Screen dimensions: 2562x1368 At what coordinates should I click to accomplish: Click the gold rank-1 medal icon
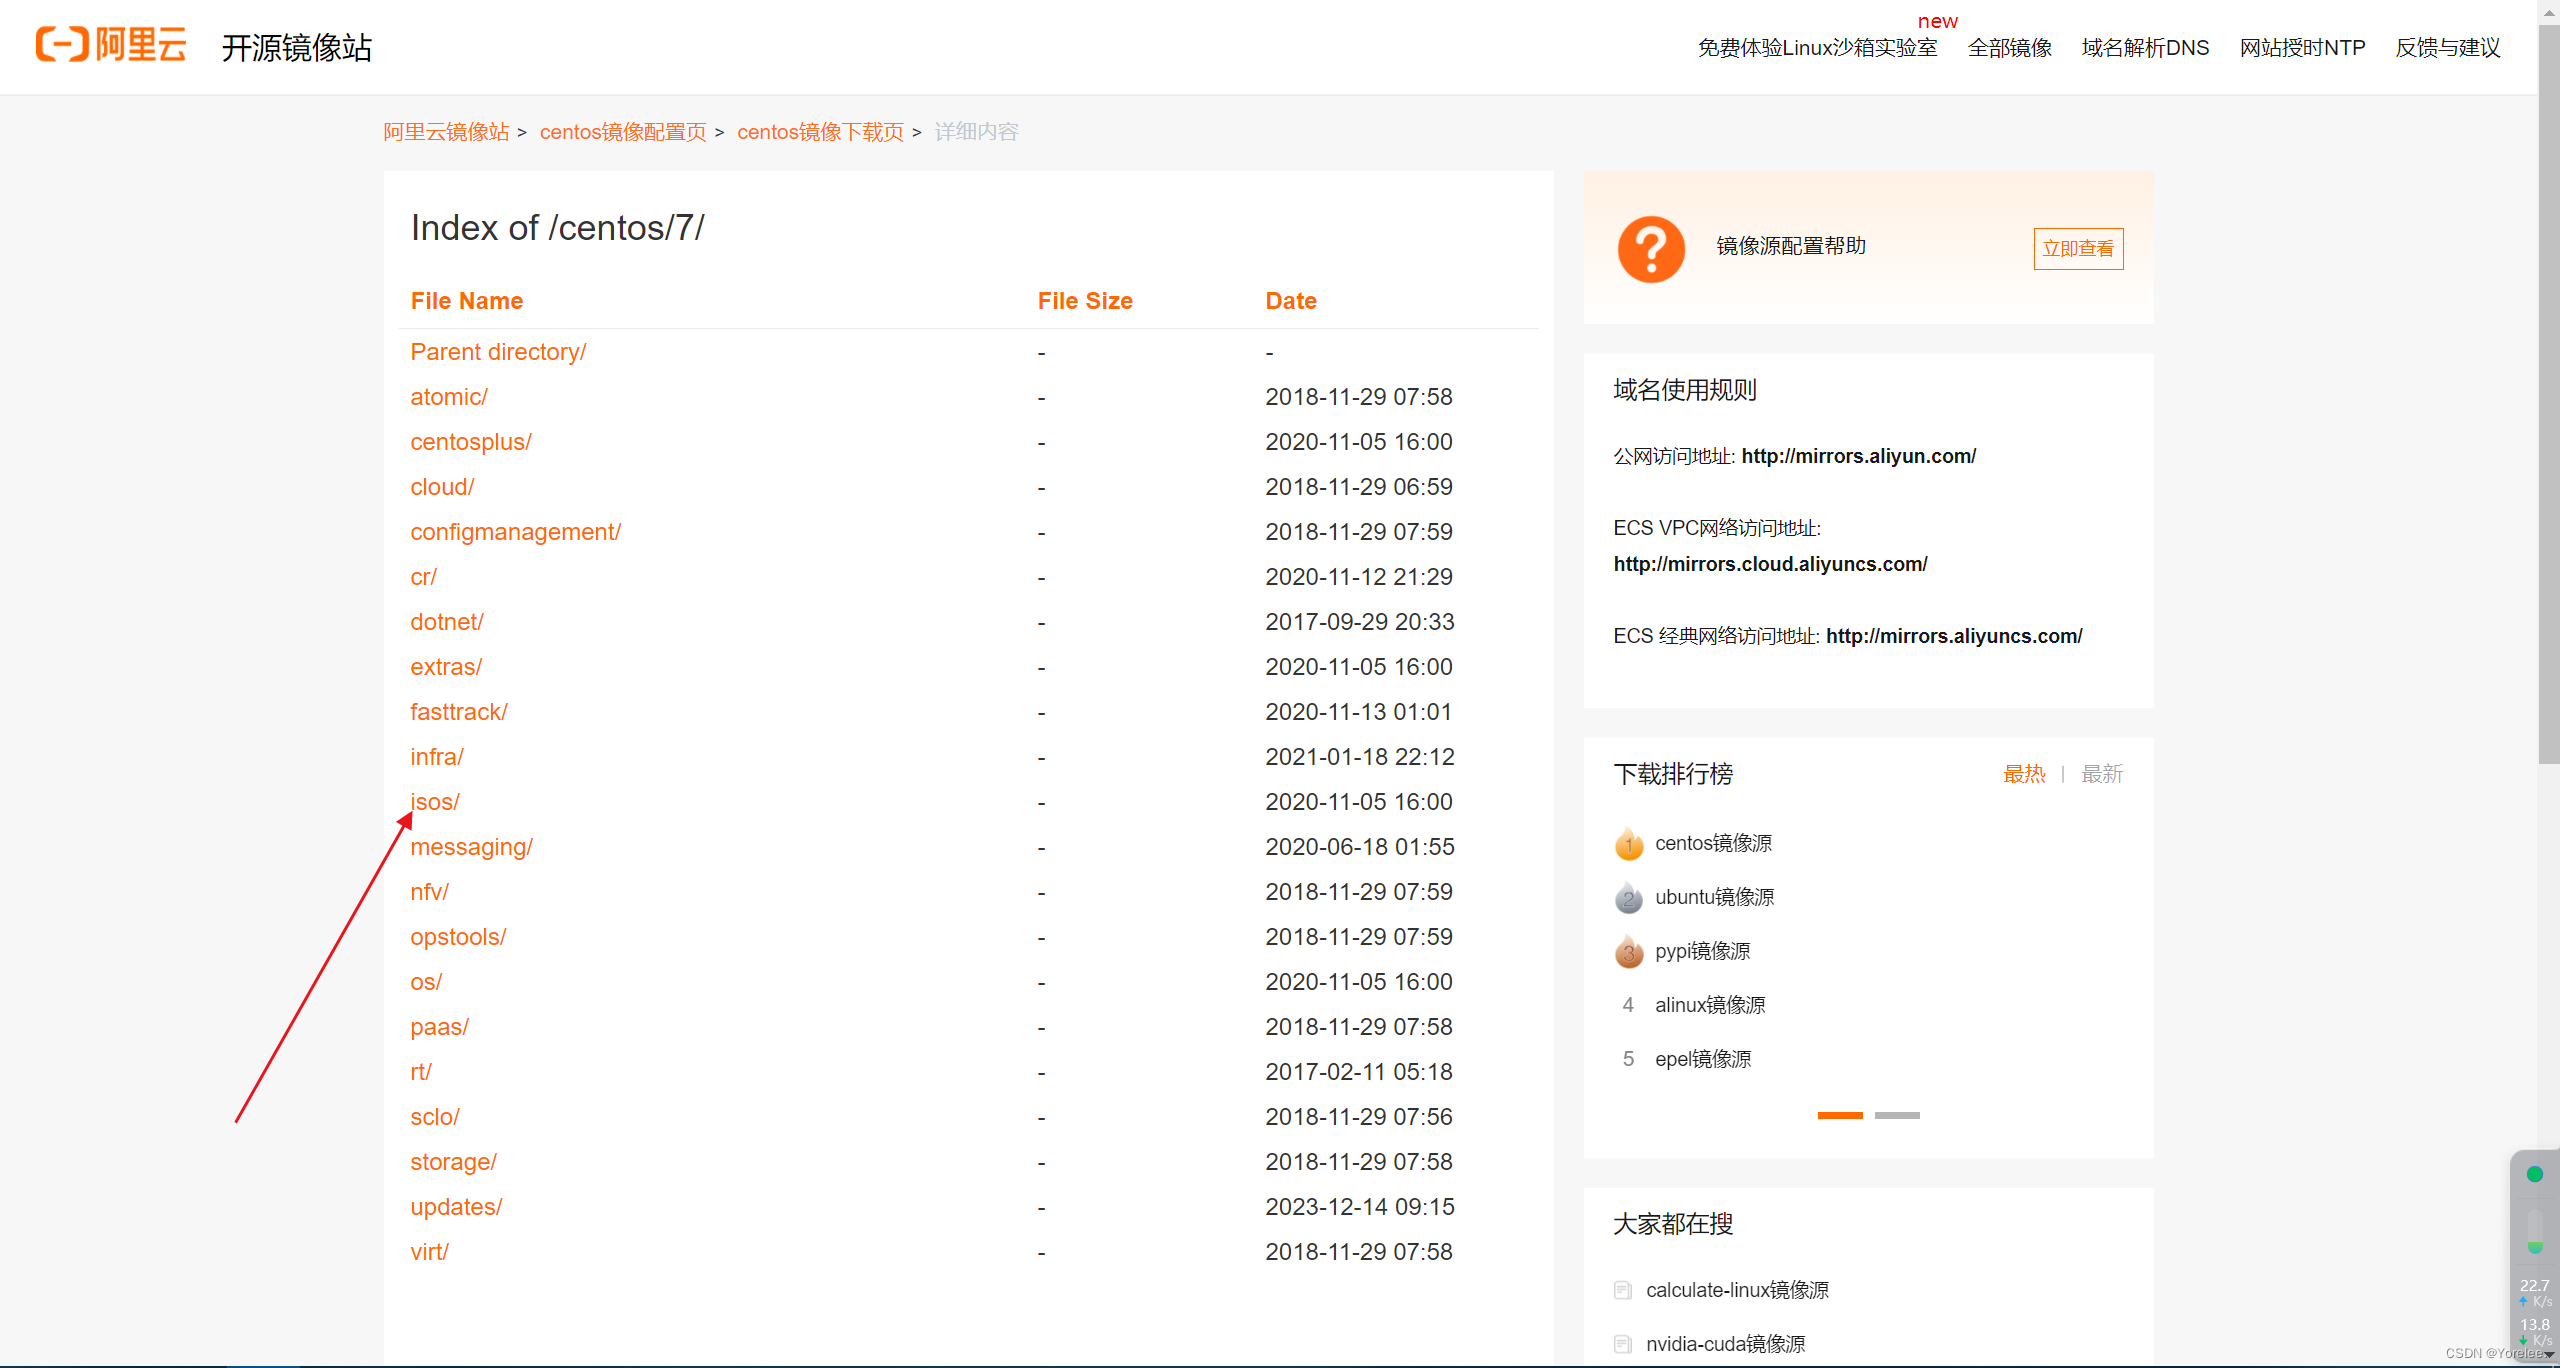[1628, 845]
